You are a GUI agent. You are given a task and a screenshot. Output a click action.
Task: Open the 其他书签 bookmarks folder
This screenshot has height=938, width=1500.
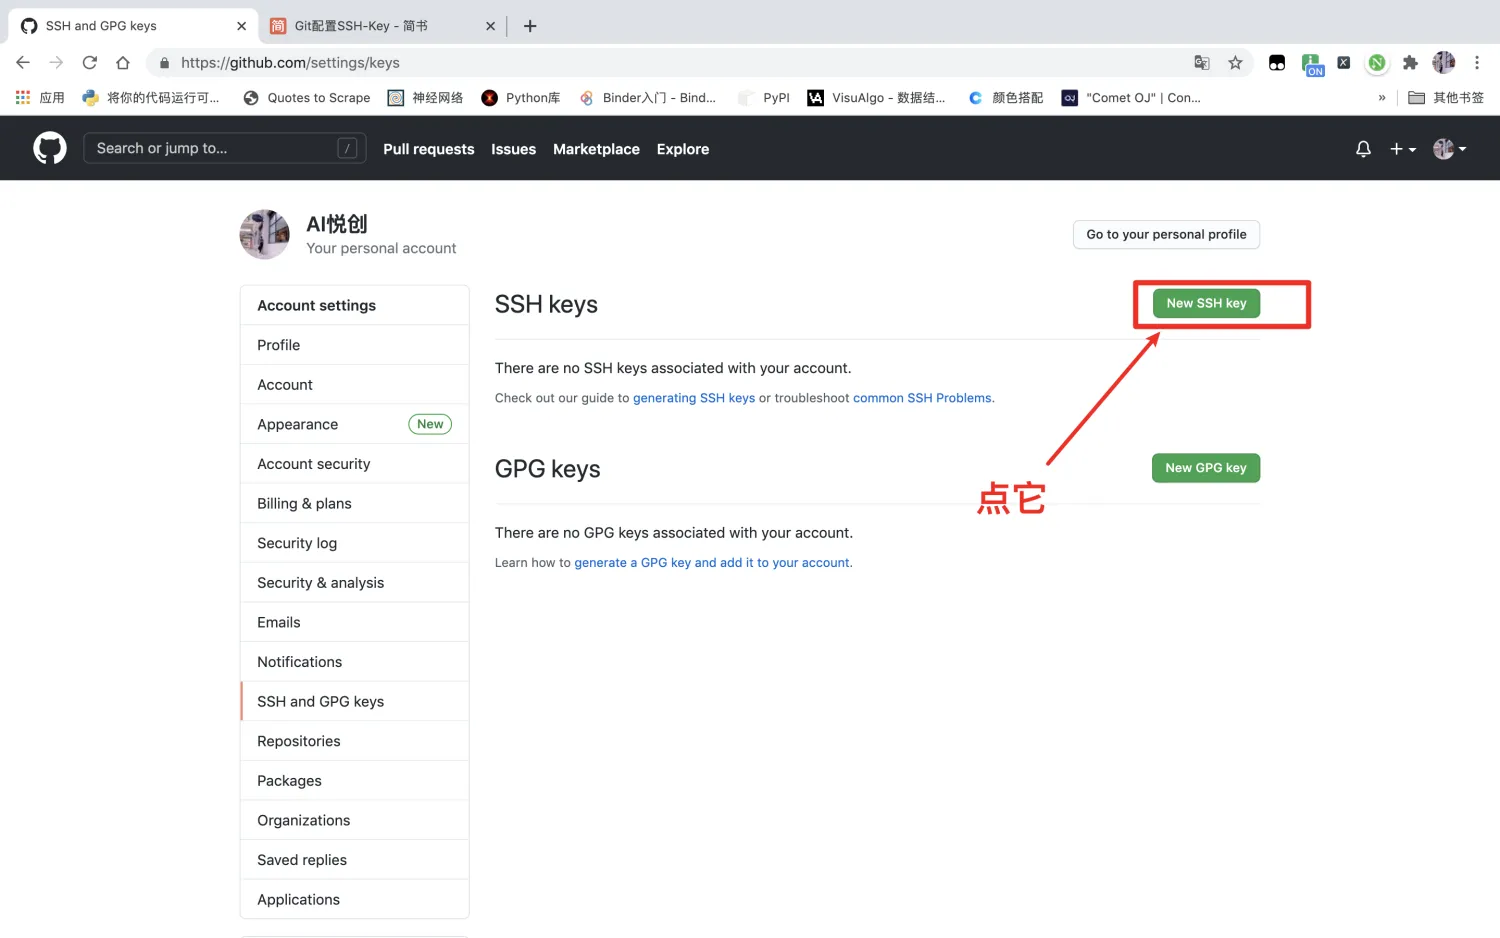click(x=1446, y=98)
